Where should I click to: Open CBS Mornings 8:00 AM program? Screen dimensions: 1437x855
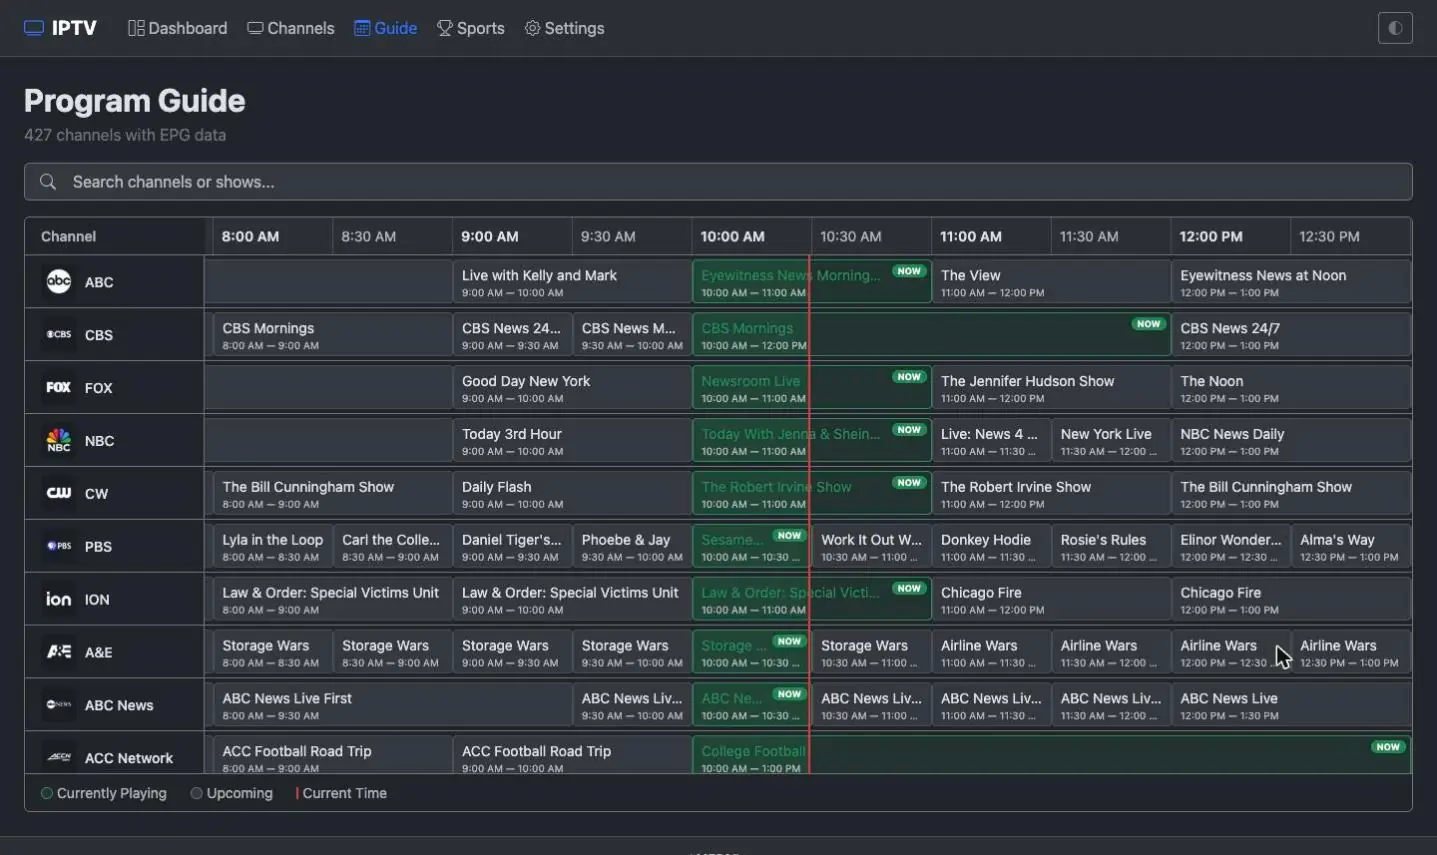[332, 335]
